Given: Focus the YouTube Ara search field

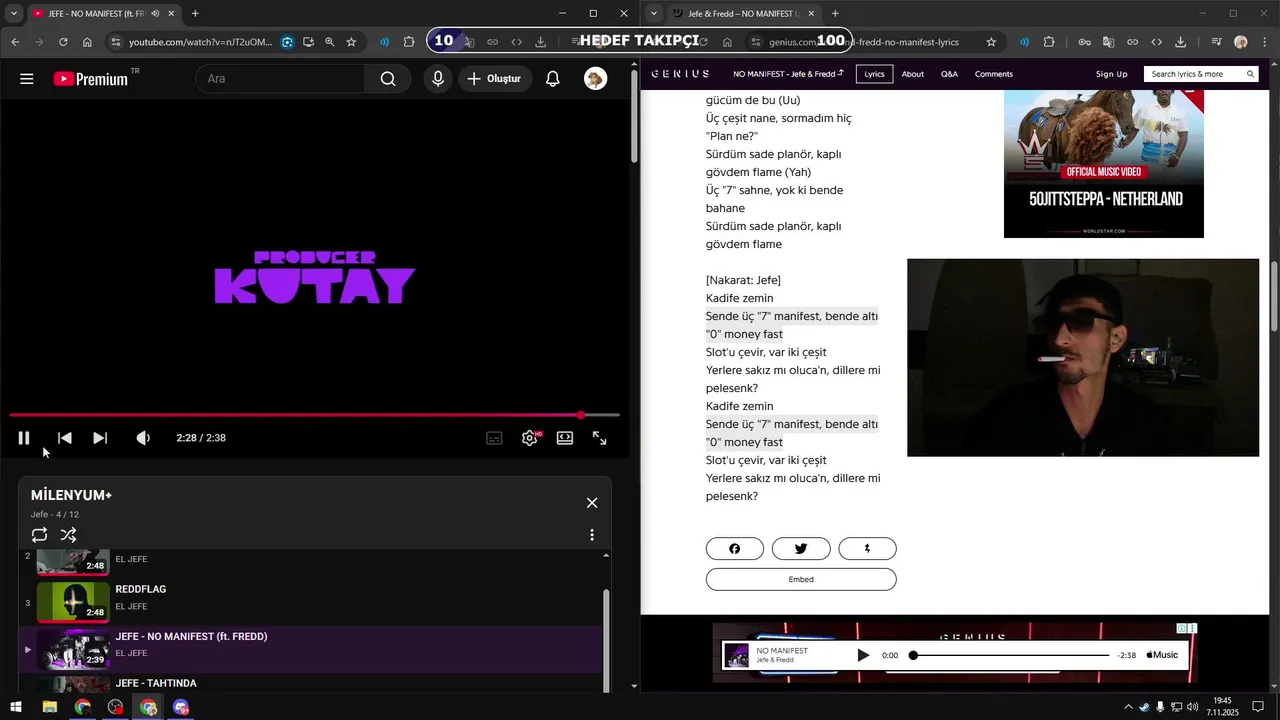Looking at the screenshot, I should tap(282, 79).
